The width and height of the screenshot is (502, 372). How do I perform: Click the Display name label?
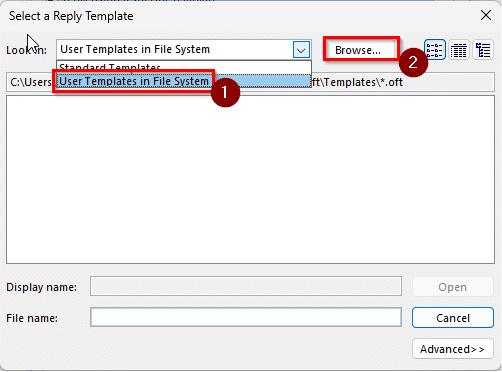(x=41, y=287)
